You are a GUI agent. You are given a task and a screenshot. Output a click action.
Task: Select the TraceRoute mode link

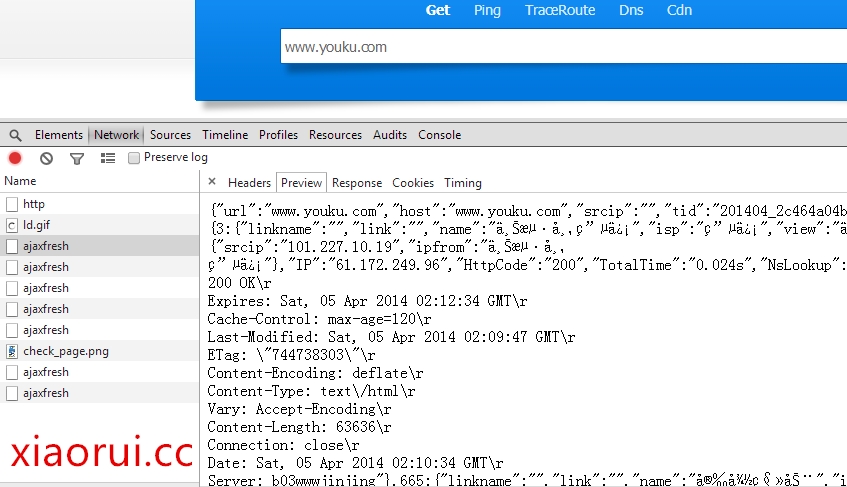[x=560, y=11]
